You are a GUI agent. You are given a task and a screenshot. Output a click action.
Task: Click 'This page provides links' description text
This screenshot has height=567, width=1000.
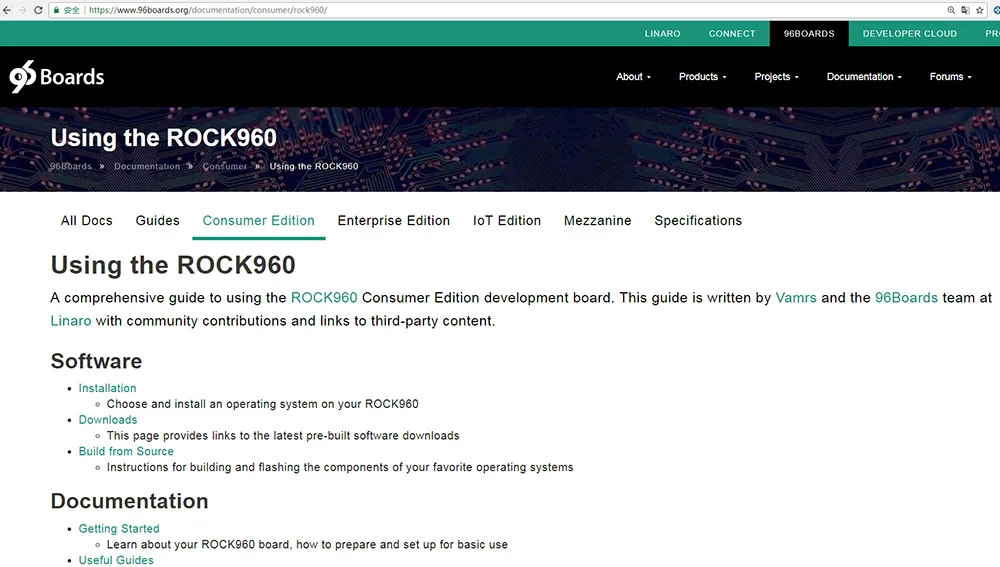click(283, 436)
